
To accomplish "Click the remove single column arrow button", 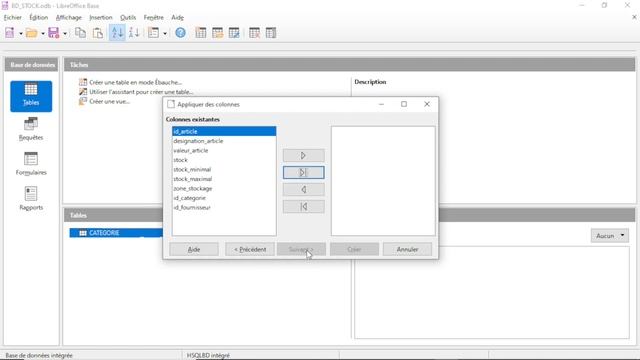I will coord(304,189).
